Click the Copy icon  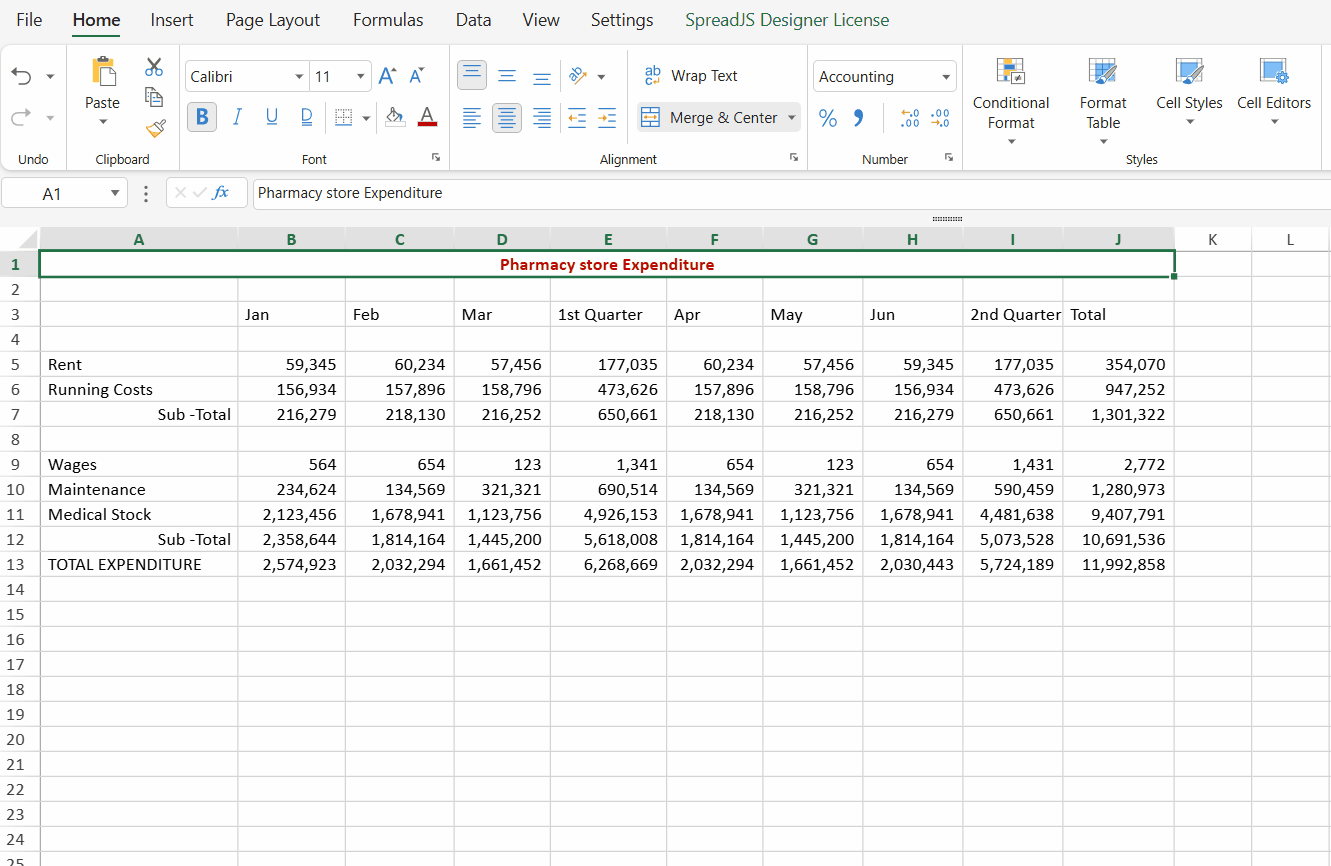point(154,97)
